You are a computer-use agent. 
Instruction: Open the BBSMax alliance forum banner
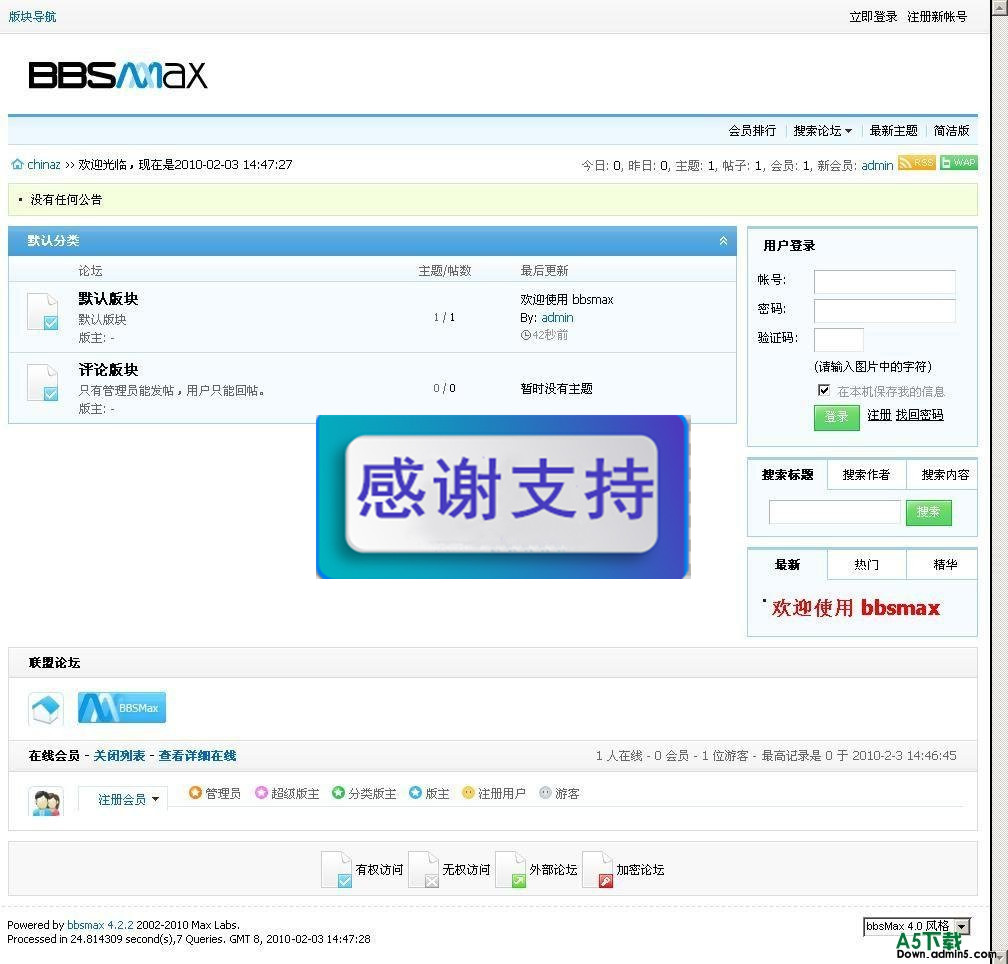pos(122,708)
